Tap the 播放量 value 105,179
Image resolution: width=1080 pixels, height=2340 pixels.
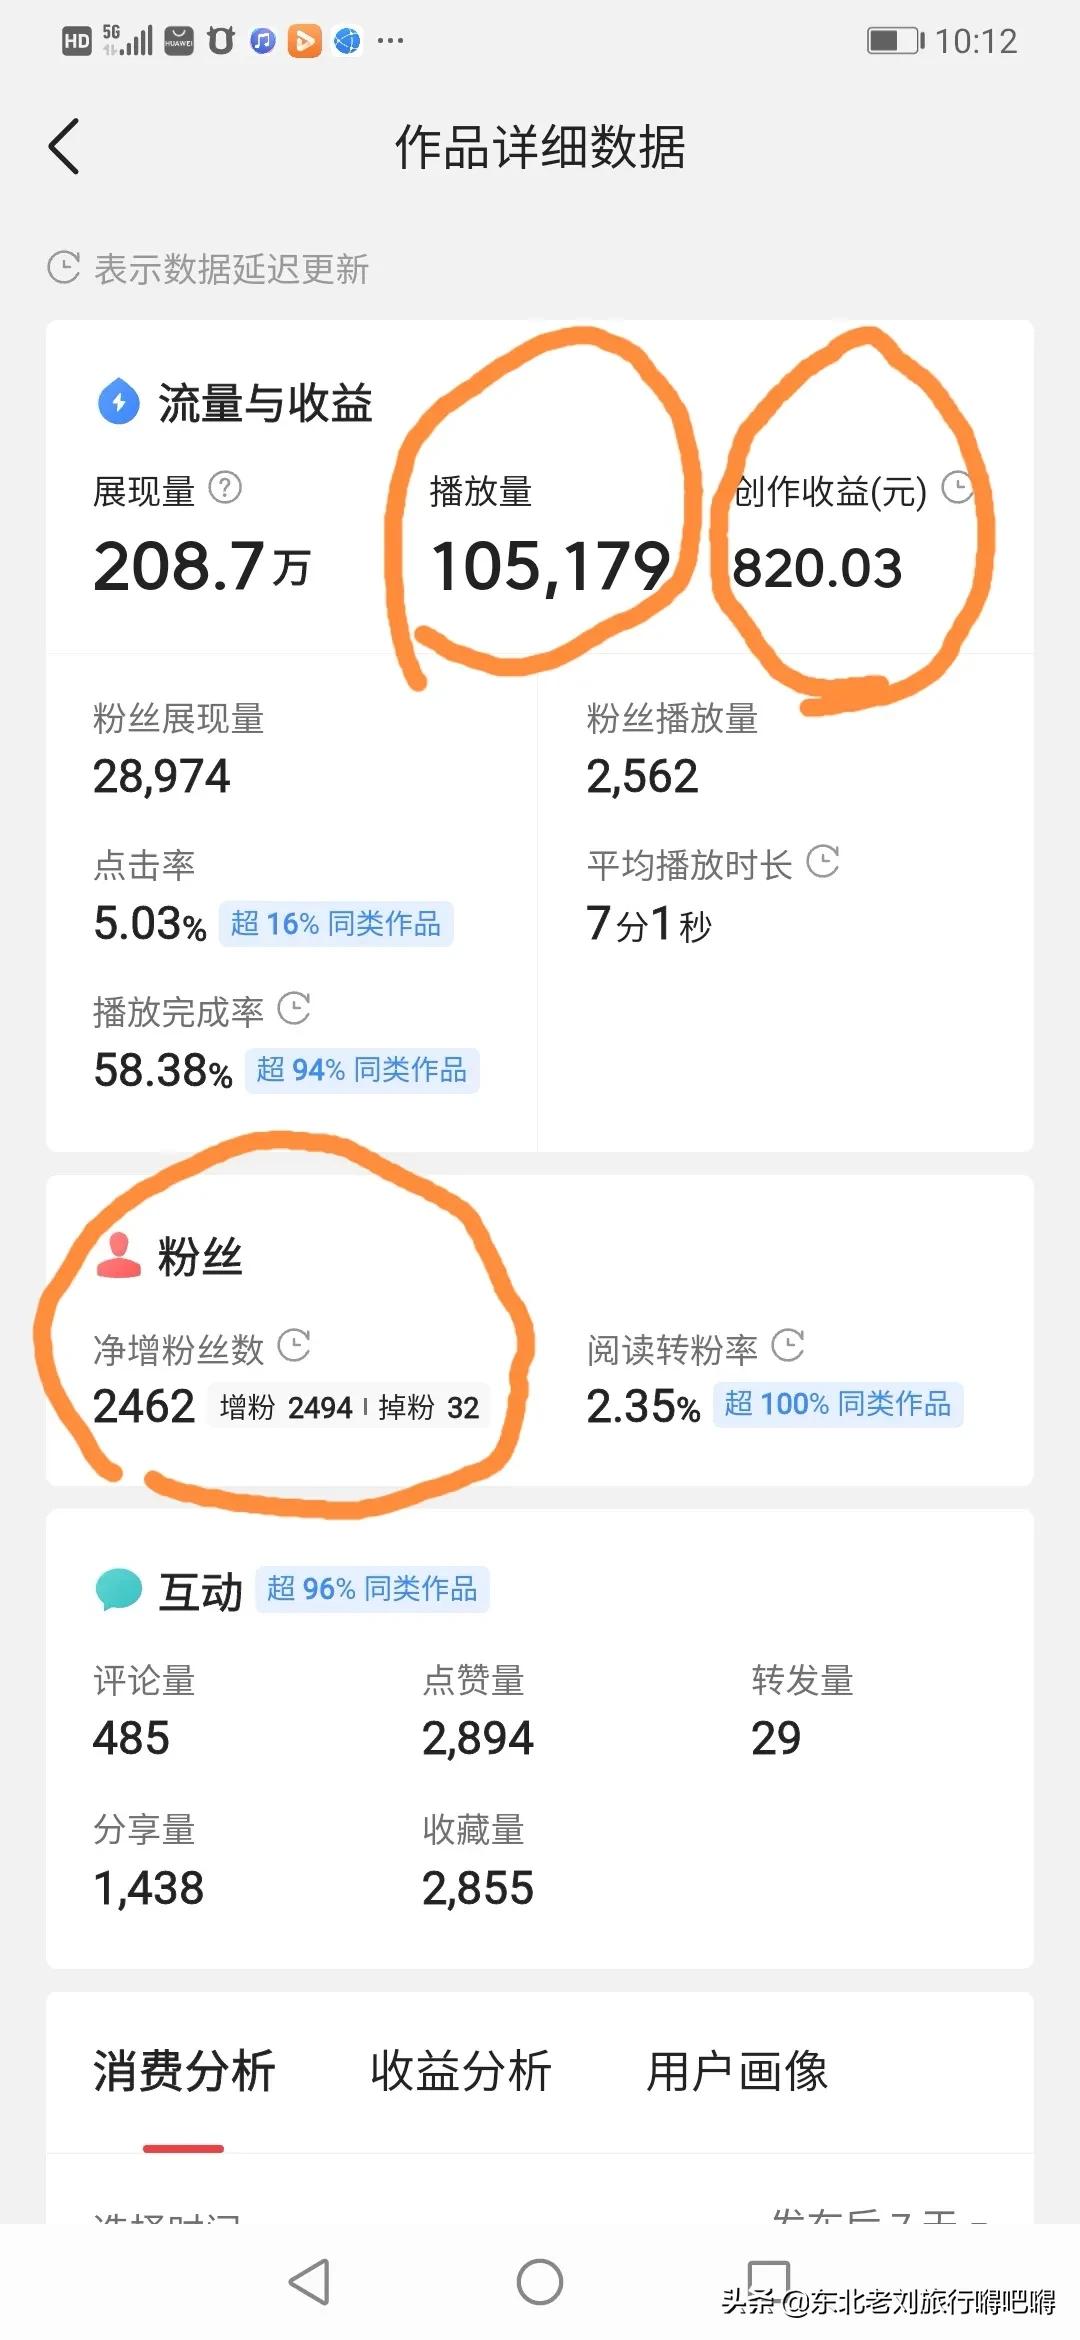click(550, 566)
